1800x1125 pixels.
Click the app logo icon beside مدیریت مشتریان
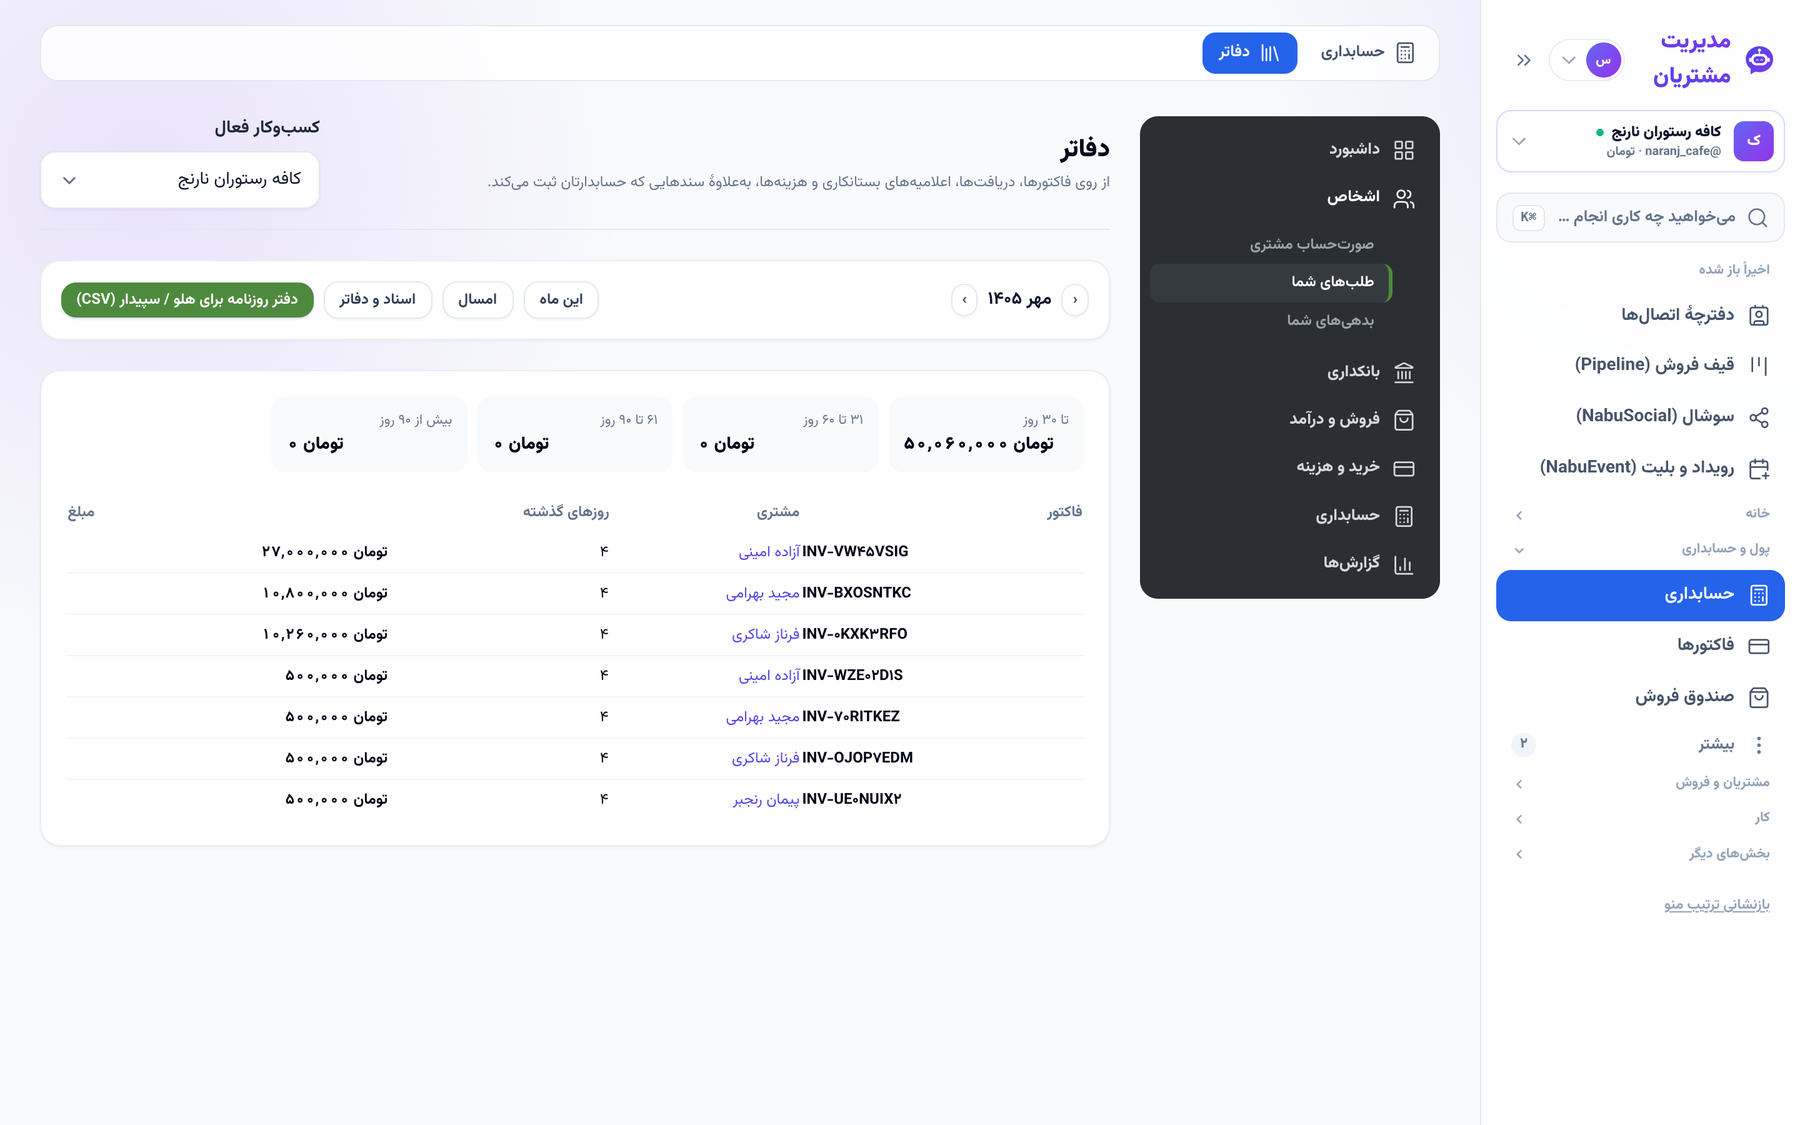coord(1759,59)
